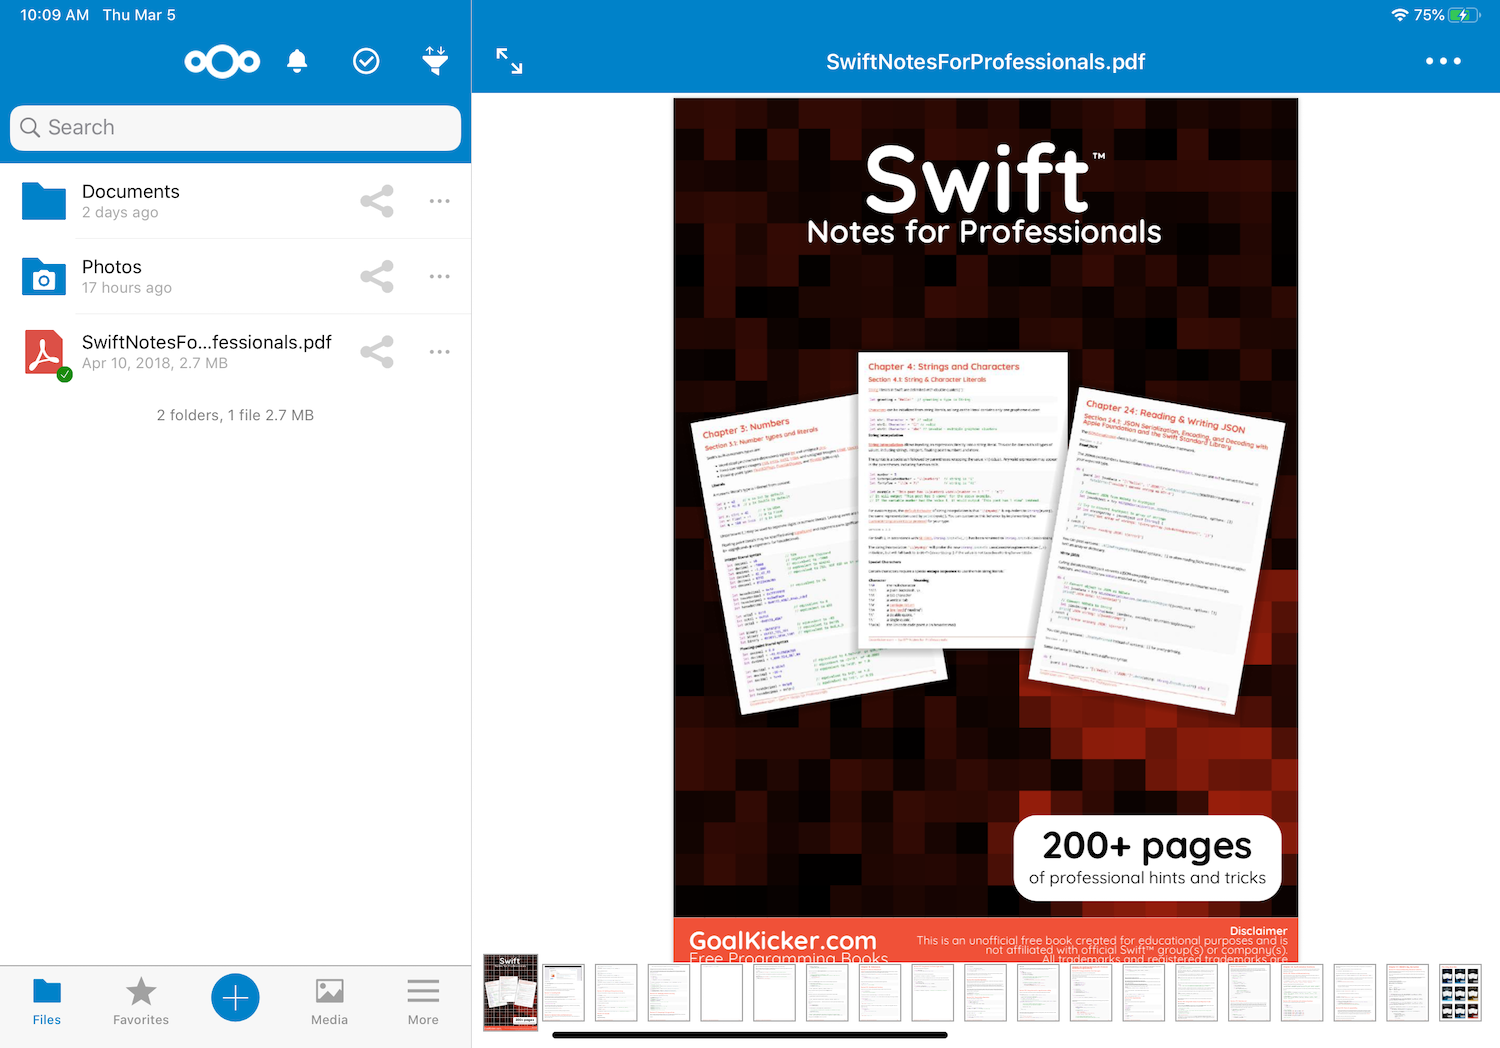Click the PDF cover page image

pos(986,530)
